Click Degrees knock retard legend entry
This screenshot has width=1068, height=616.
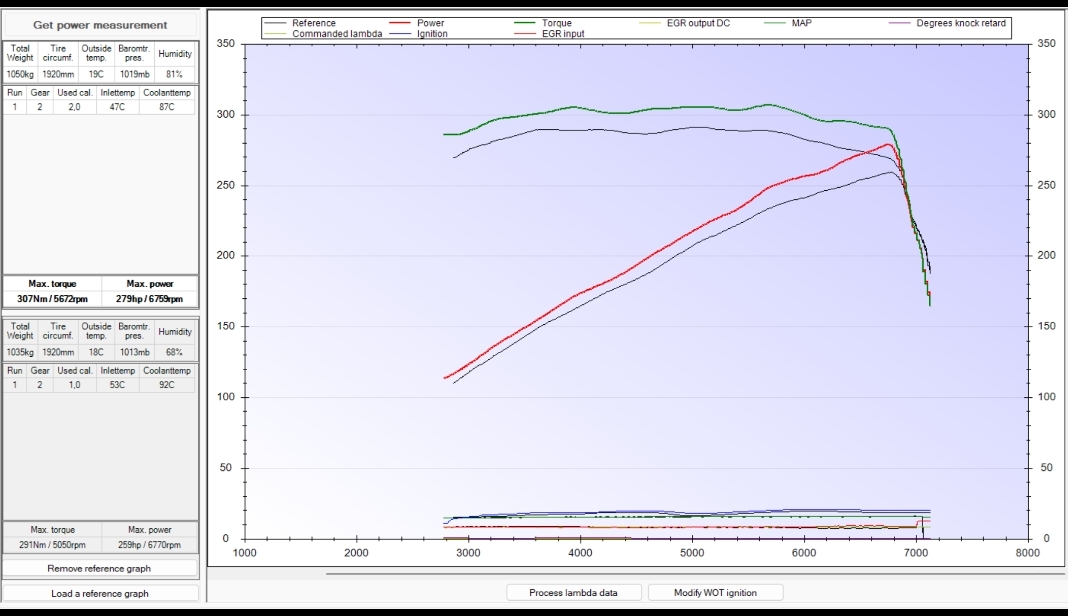click(960, 23)
